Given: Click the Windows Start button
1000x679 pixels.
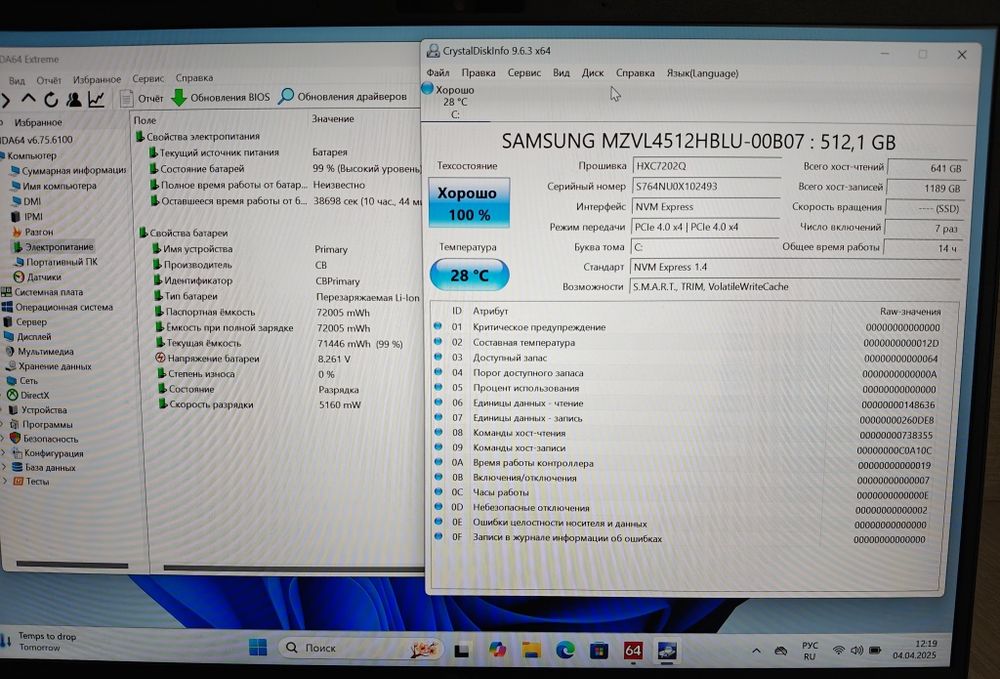Looking at the screenshot, I should [258, 648].
